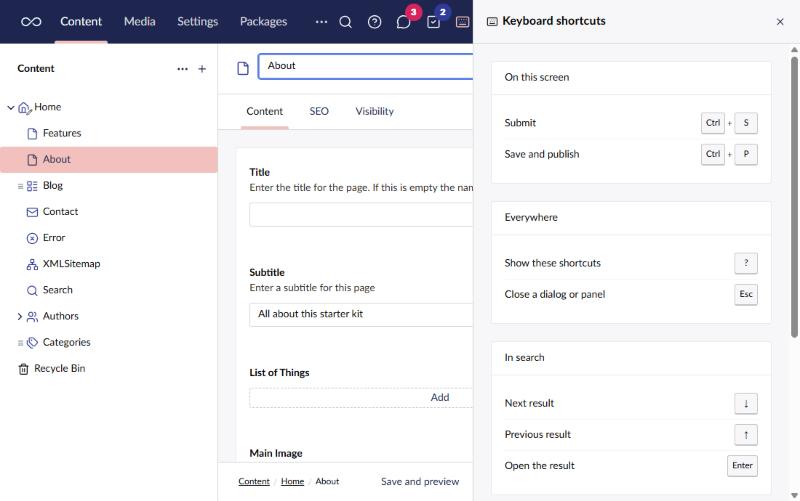Viewport: 800px width, 501px height.
Task: Click the page name field containing About
Action: click(x=365, y=66)
